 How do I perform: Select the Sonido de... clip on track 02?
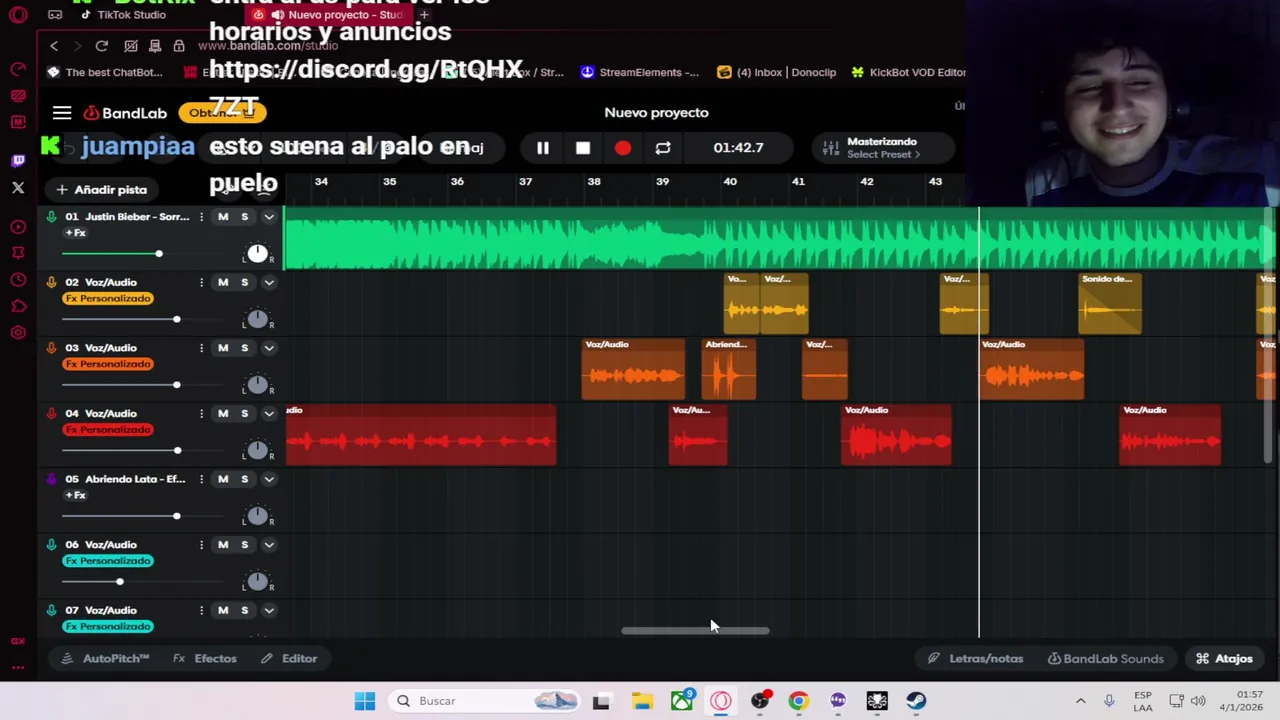[x=1110, y=303]
